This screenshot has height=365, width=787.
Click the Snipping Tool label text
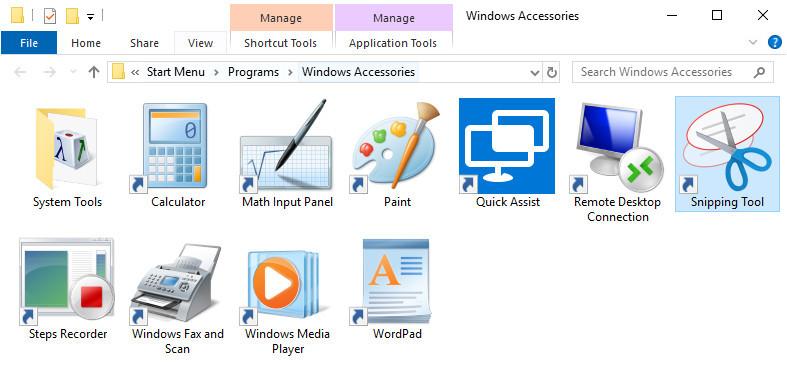pos(727,202)
